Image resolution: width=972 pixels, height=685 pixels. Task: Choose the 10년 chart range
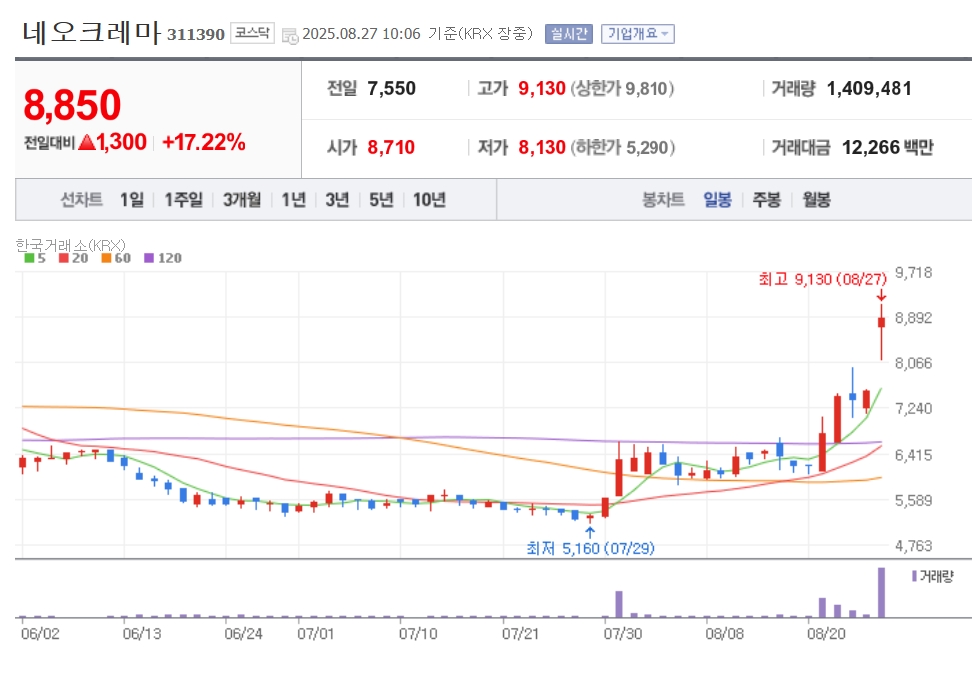[429, 200]
